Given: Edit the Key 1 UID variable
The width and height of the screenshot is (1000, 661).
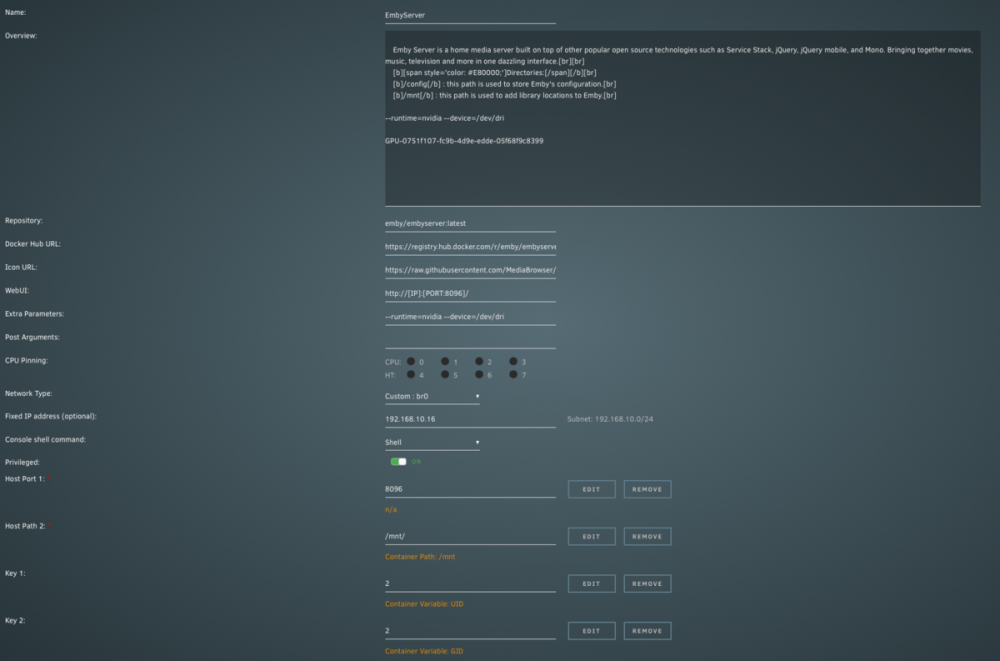Looking at the screenshot, I should 591,584.
